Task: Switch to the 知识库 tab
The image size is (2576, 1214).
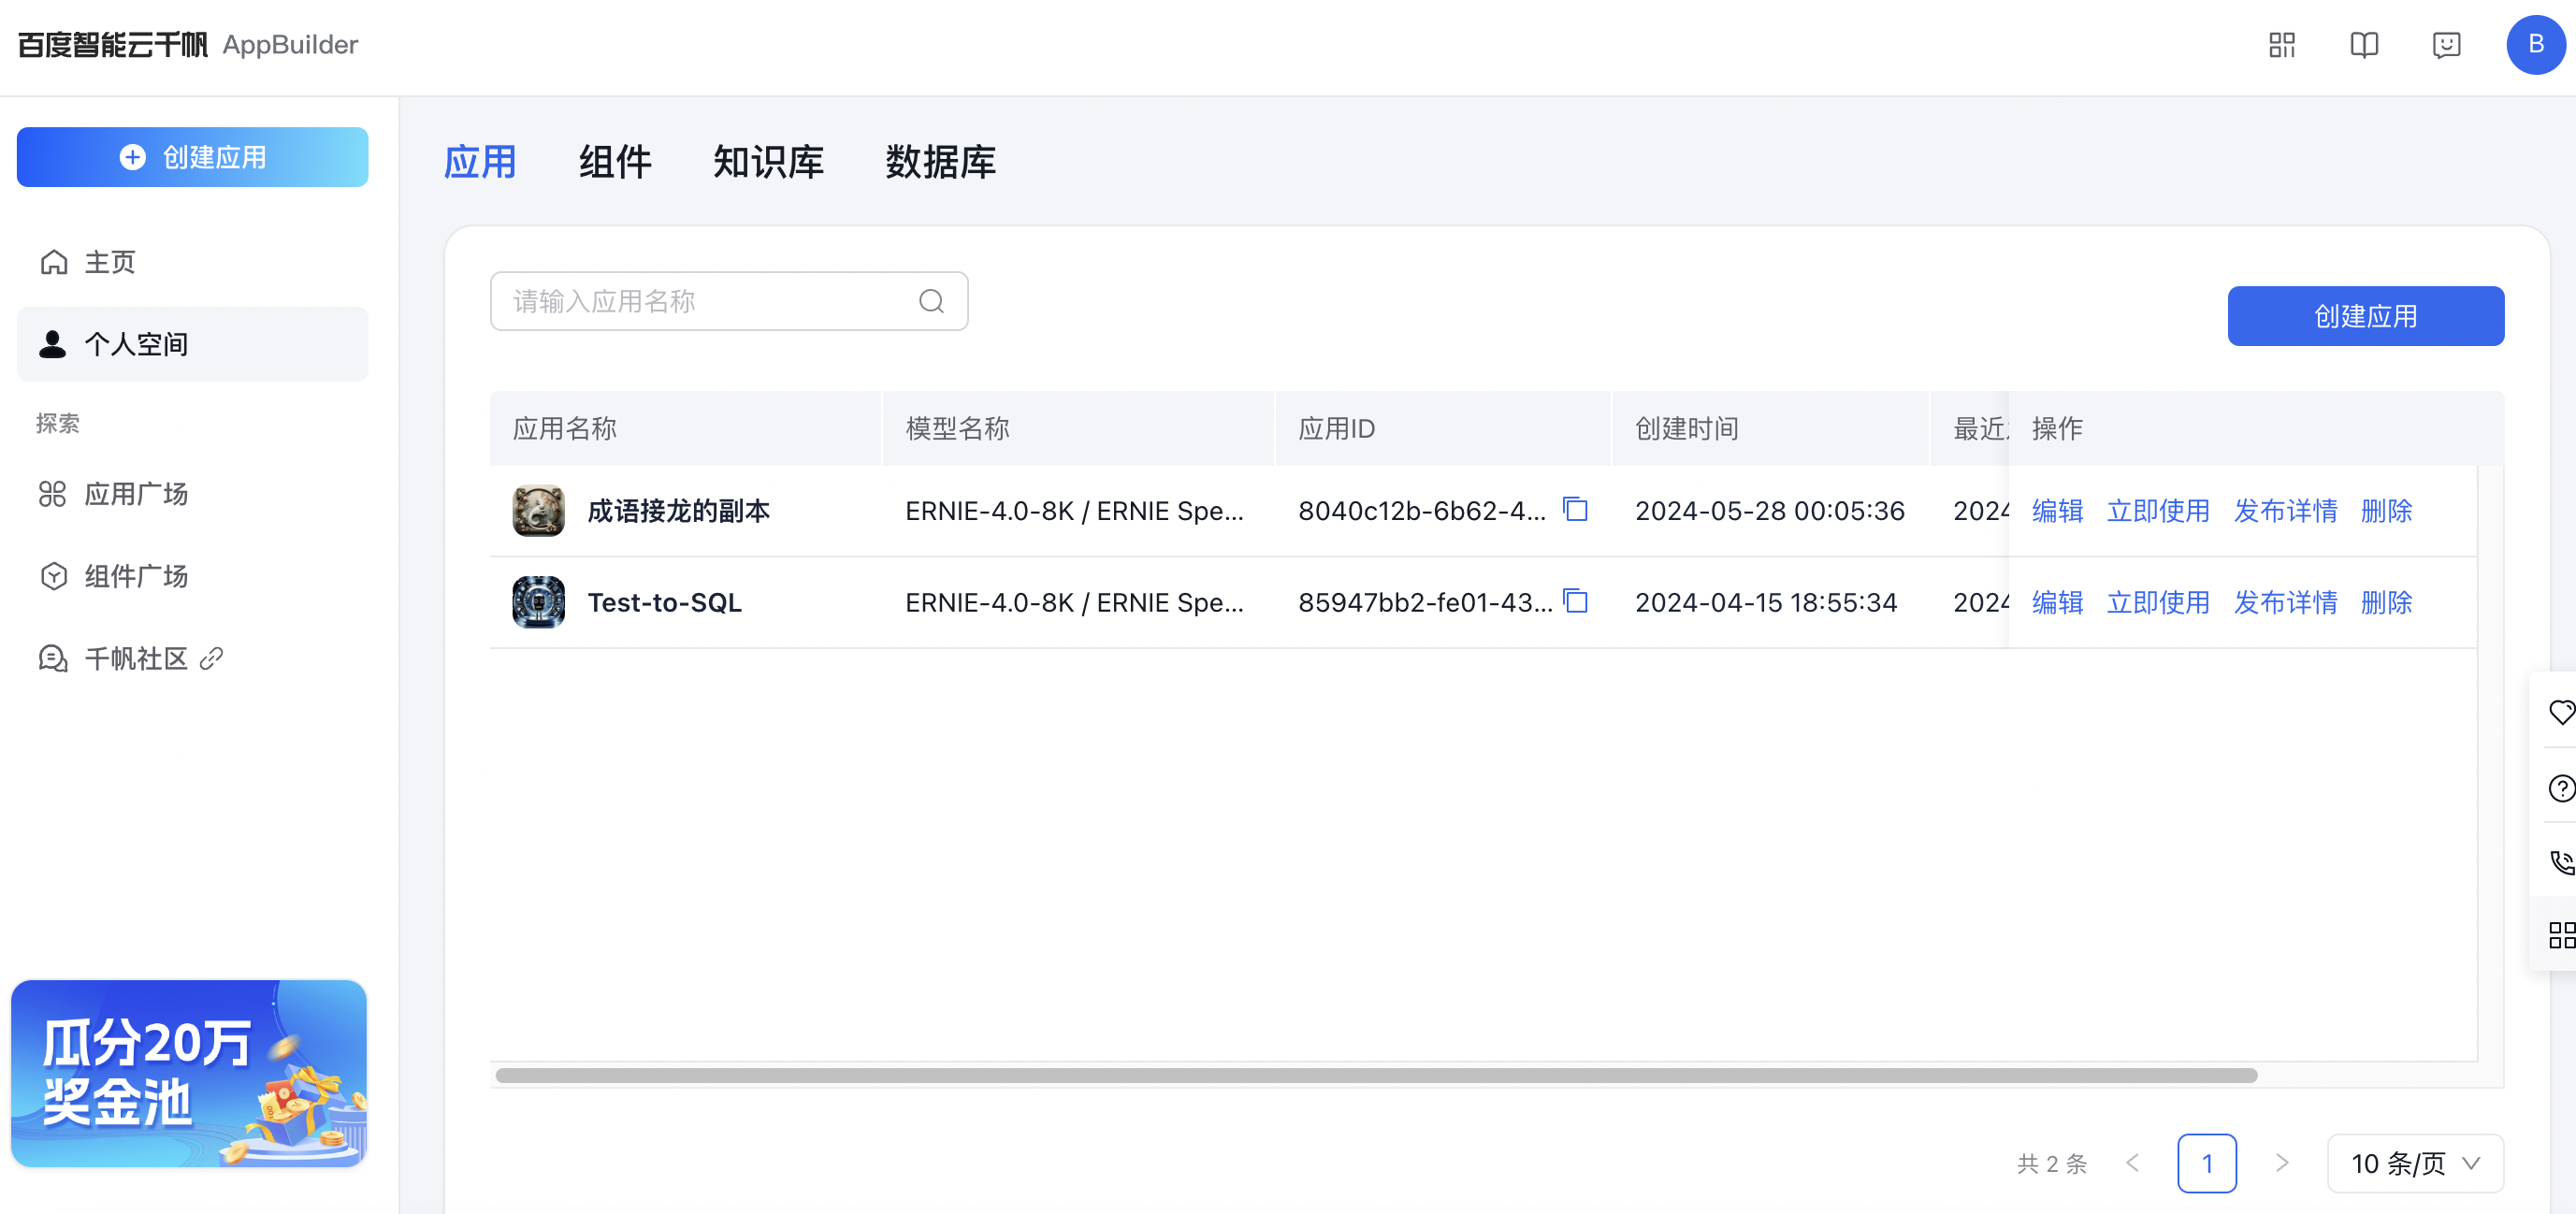Action: click(x=767, y=162)
